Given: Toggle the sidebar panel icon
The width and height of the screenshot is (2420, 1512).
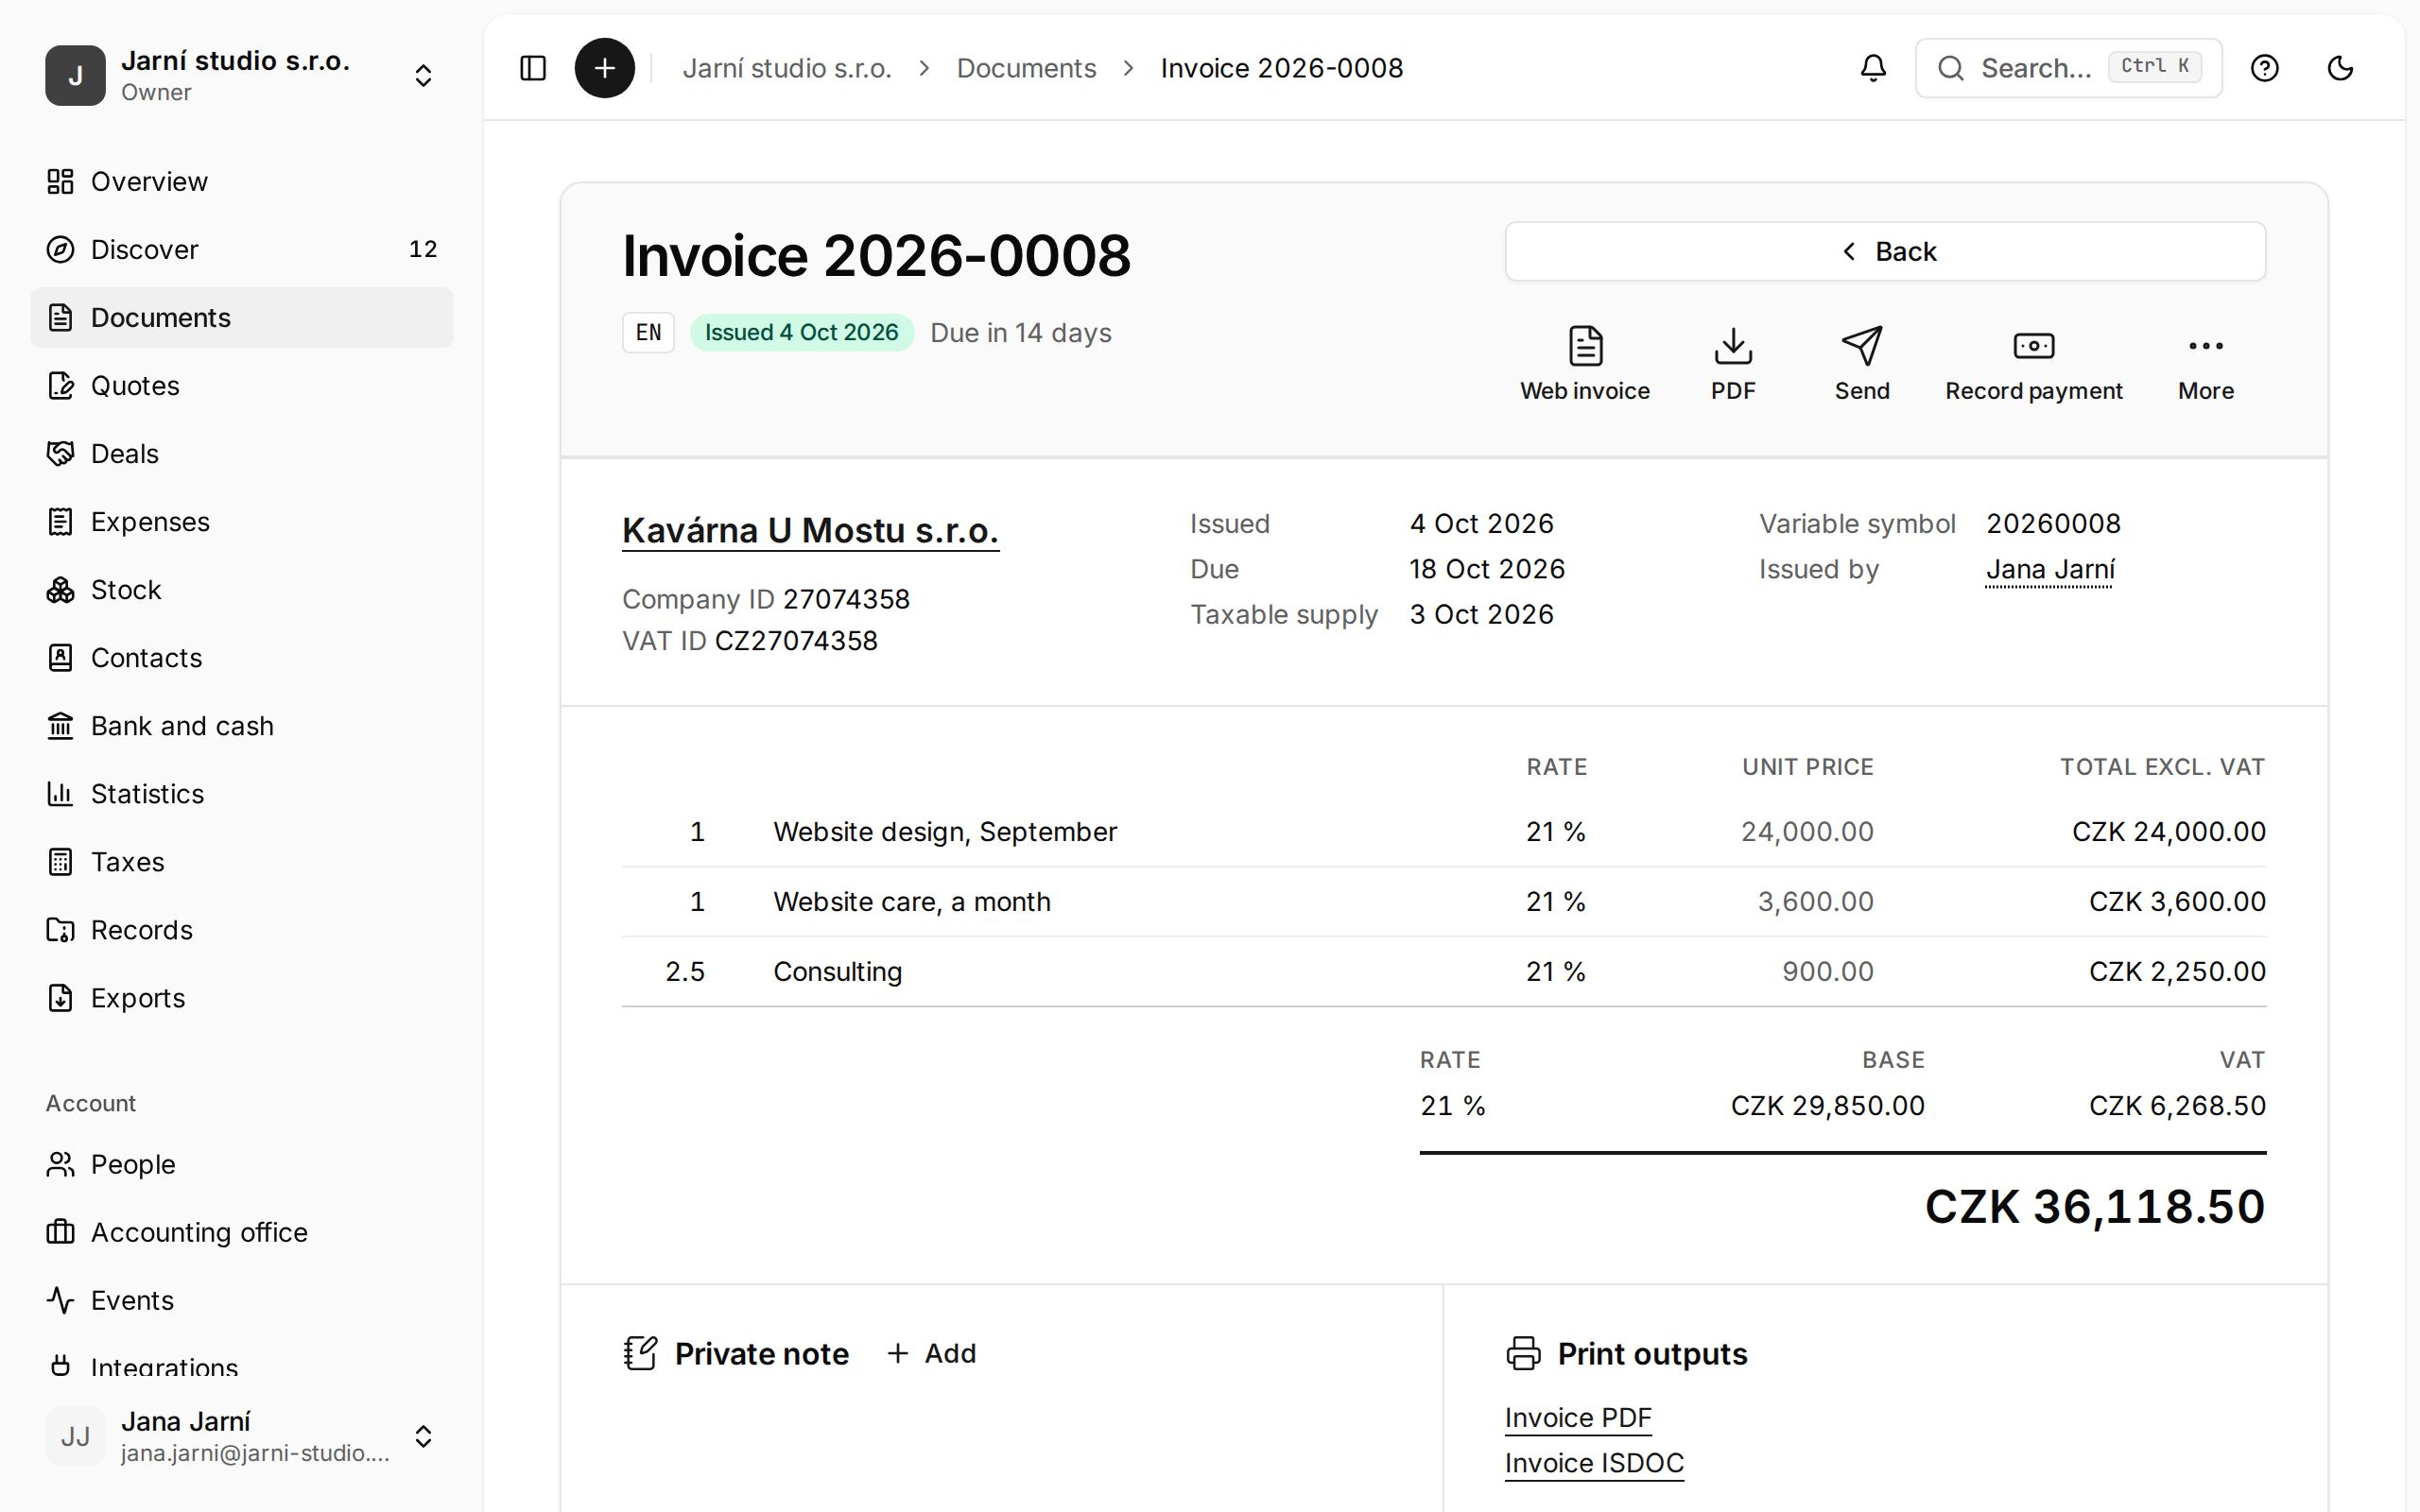Looking at the screenshot, I should pyautogui.click(x=533, y=68).
